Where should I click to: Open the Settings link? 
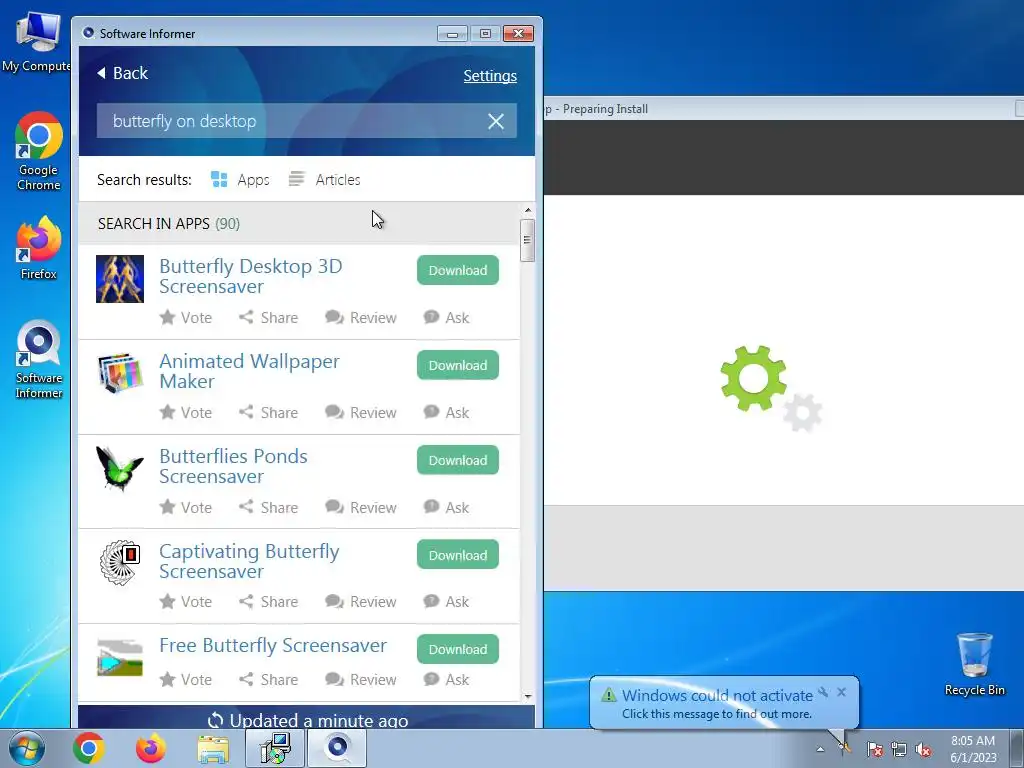point(490,76)
